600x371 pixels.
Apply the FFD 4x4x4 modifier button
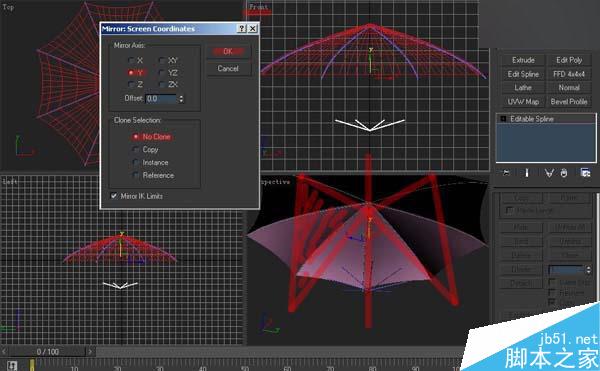(569, 74)
